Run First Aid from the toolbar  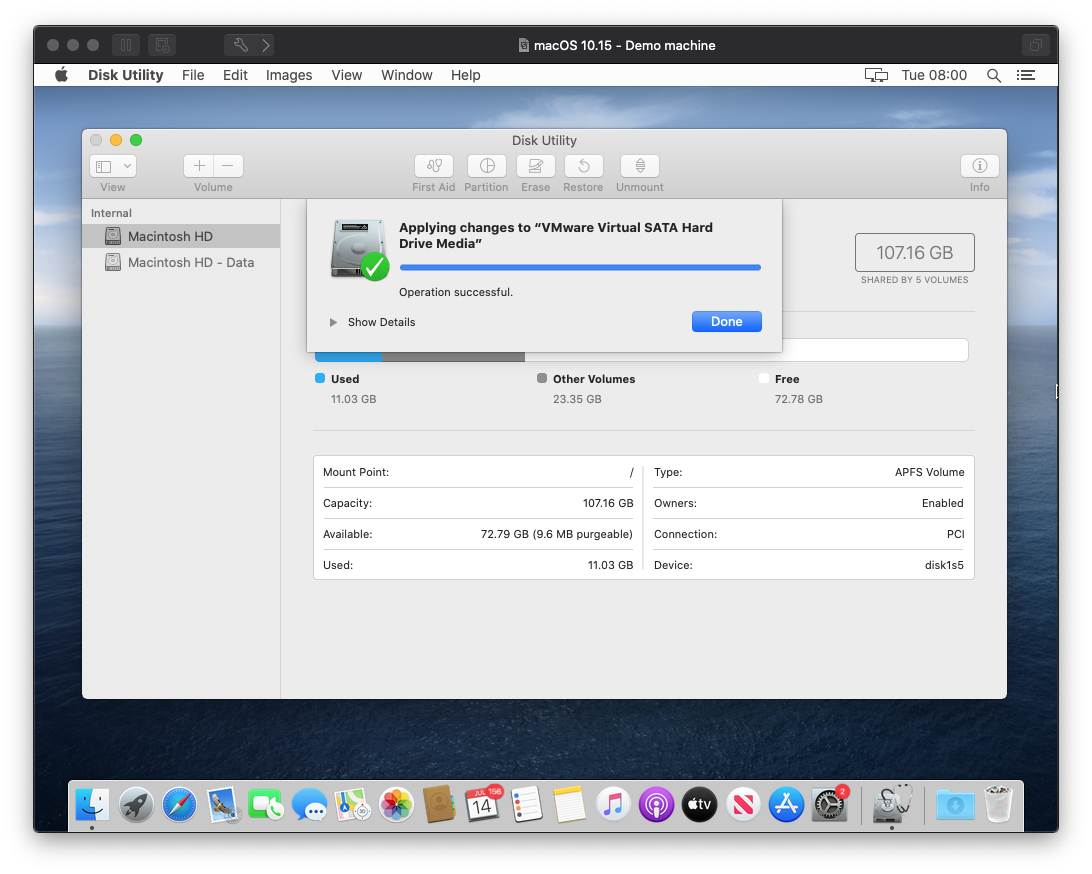coord(433,166)
